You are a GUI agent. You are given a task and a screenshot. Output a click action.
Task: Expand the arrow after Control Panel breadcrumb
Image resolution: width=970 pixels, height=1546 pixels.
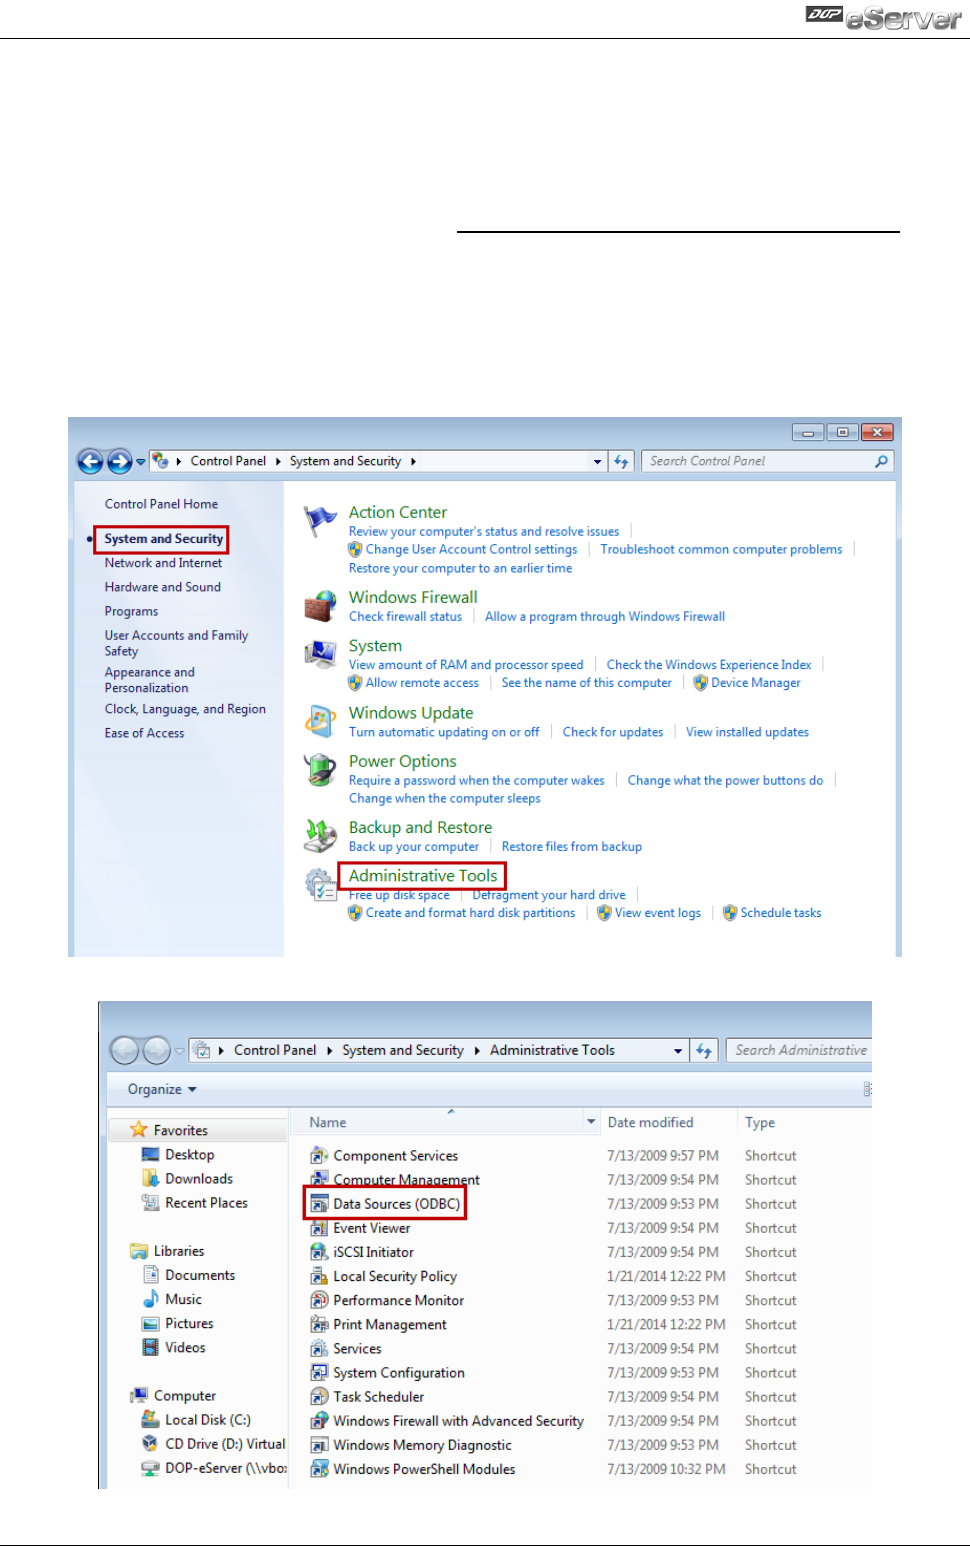coord(278,461)
